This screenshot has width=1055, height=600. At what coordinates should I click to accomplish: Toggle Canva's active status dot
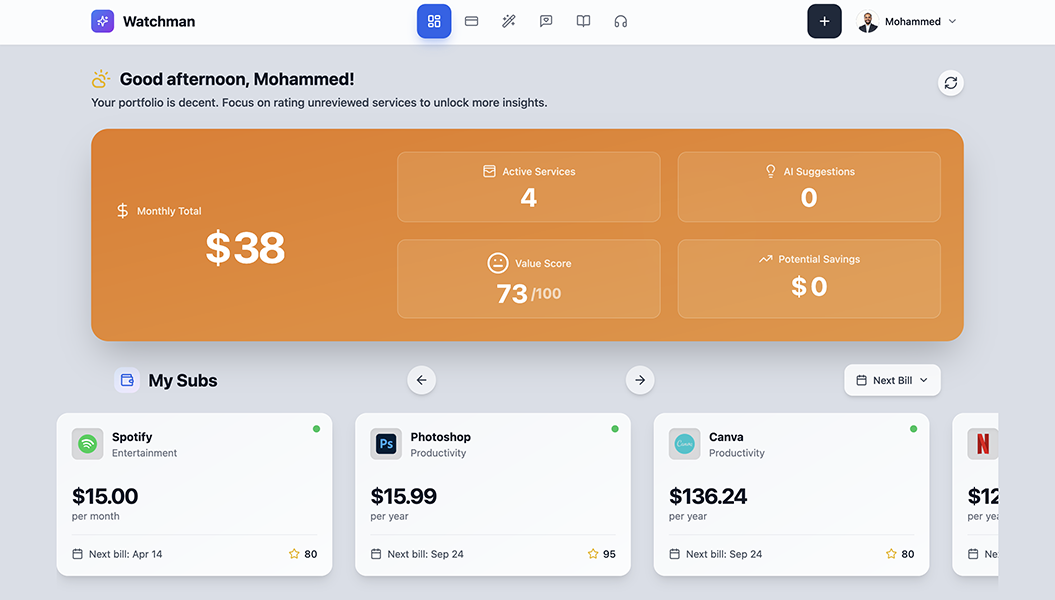[912, 428]
